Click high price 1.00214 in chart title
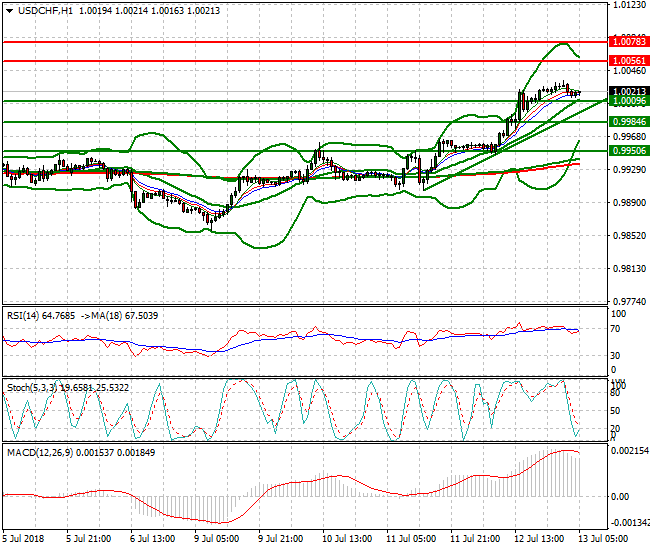 point(131,11)
